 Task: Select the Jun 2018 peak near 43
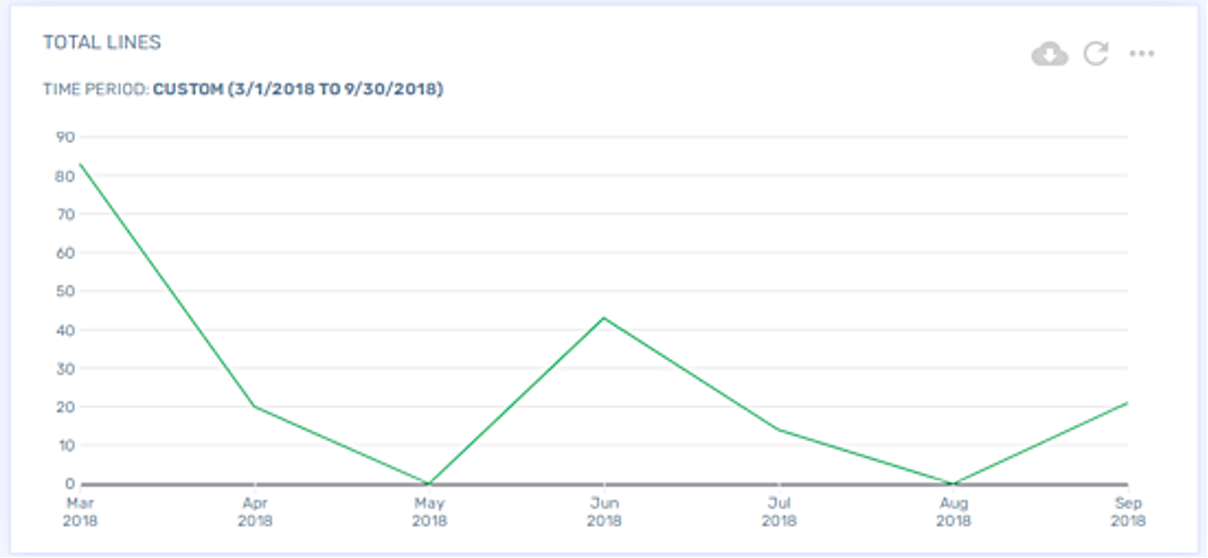click(603, 318)
